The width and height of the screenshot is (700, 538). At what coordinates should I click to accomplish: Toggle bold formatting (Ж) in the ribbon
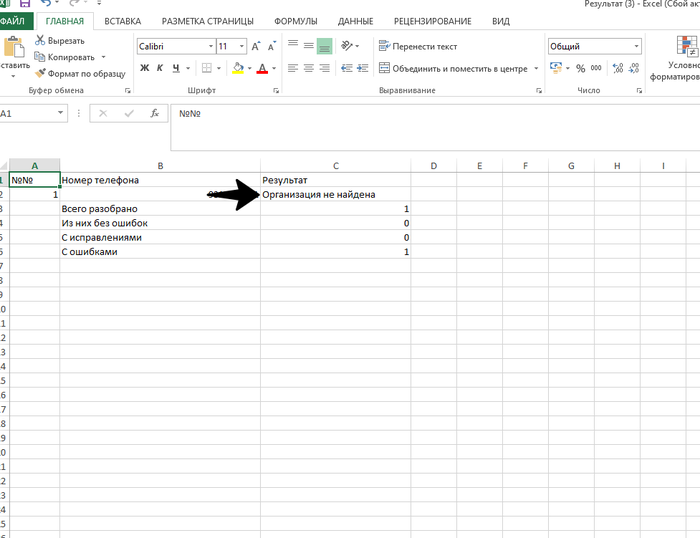(x=144, y=68)
